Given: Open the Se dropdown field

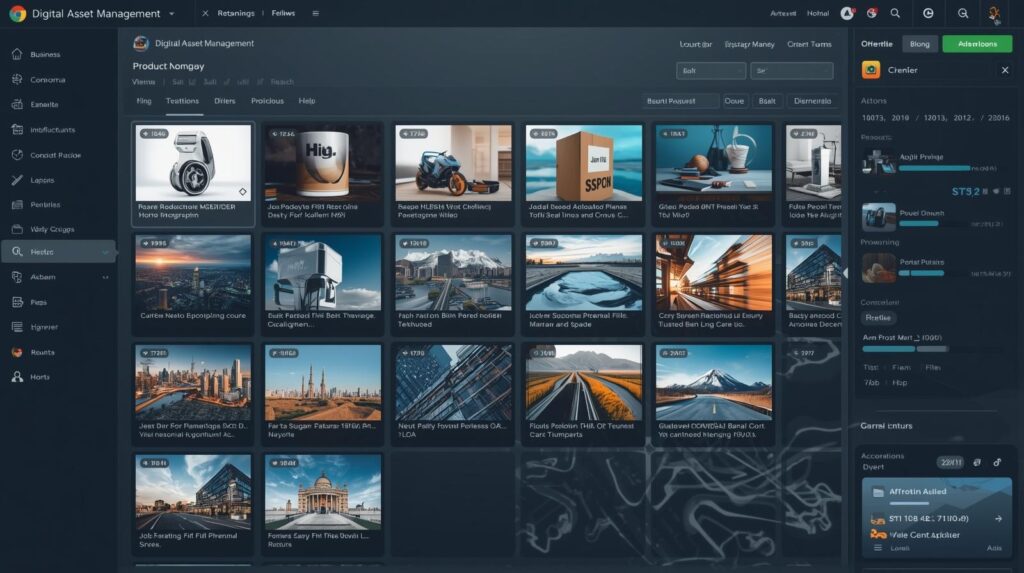Looking at the screenshot, I should [x=792, y=71].
